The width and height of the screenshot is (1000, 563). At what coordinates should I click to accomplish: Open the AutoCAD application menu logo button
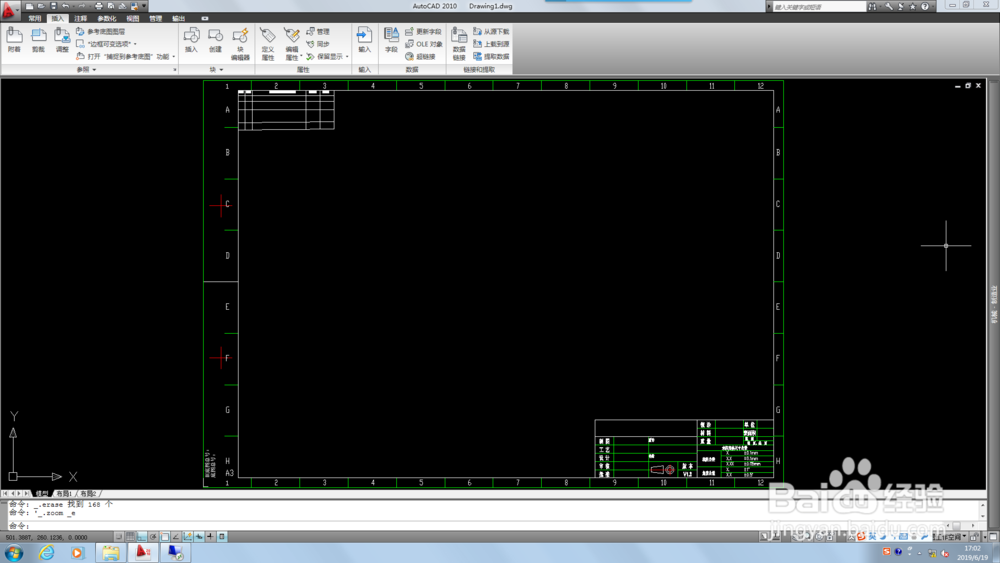point(9,11)
